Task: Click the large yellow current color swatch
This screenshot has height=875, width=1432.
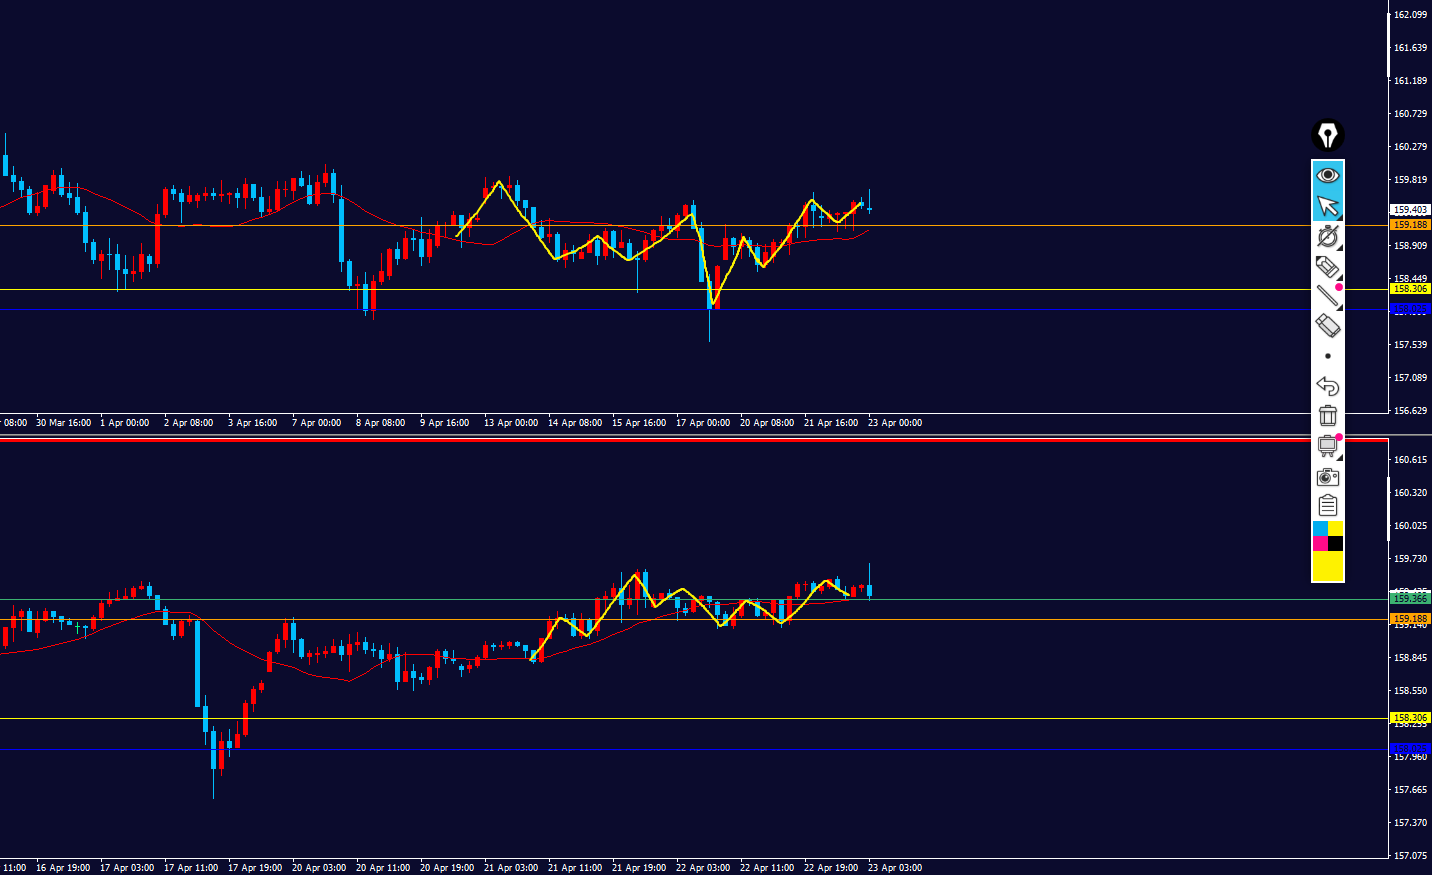Action: tap(1327, 566)
